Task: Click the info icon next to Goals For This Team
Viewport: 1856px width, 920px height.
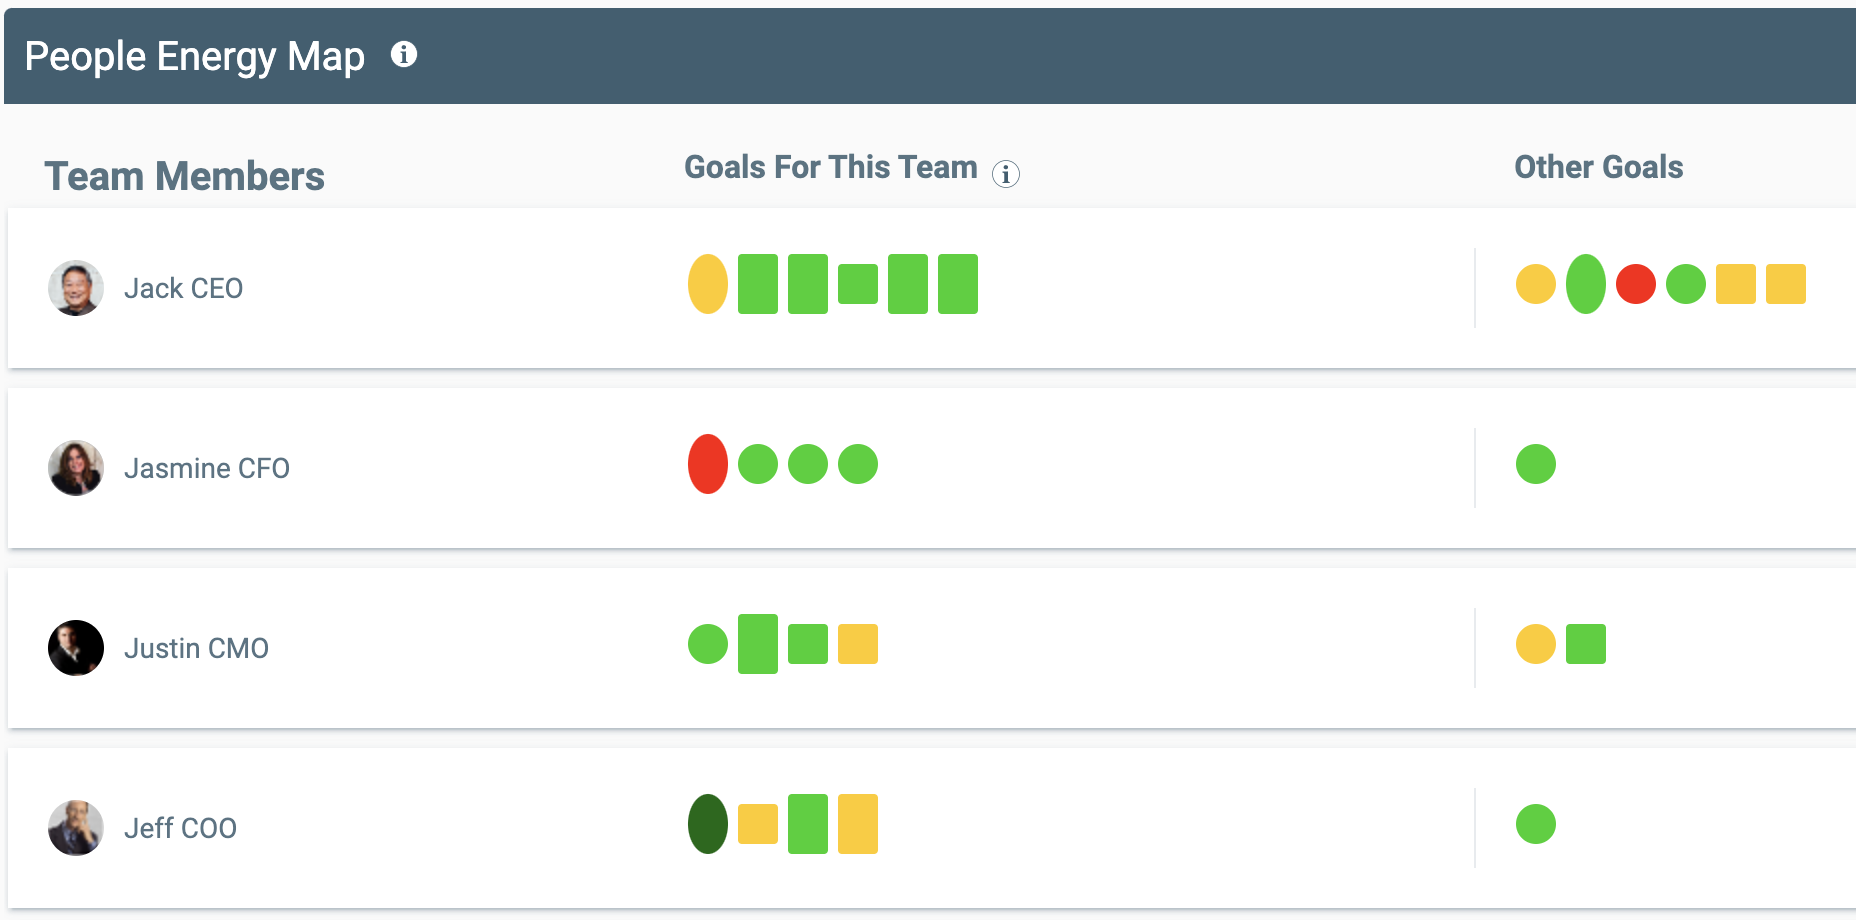Action: point(1006,174)
